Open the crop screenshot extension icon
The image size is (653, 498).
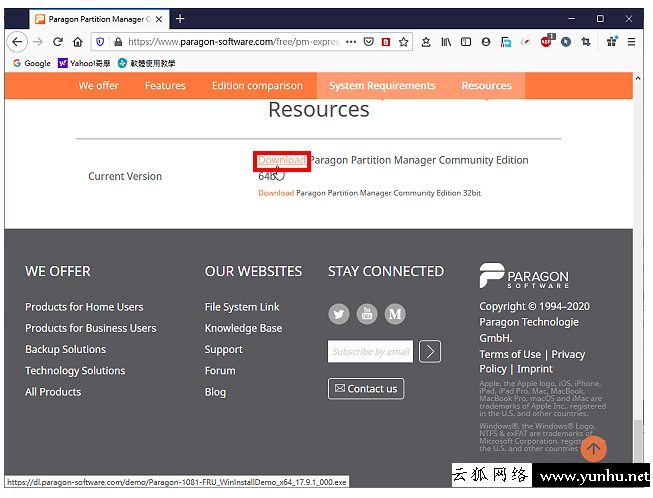pos(586,42)
